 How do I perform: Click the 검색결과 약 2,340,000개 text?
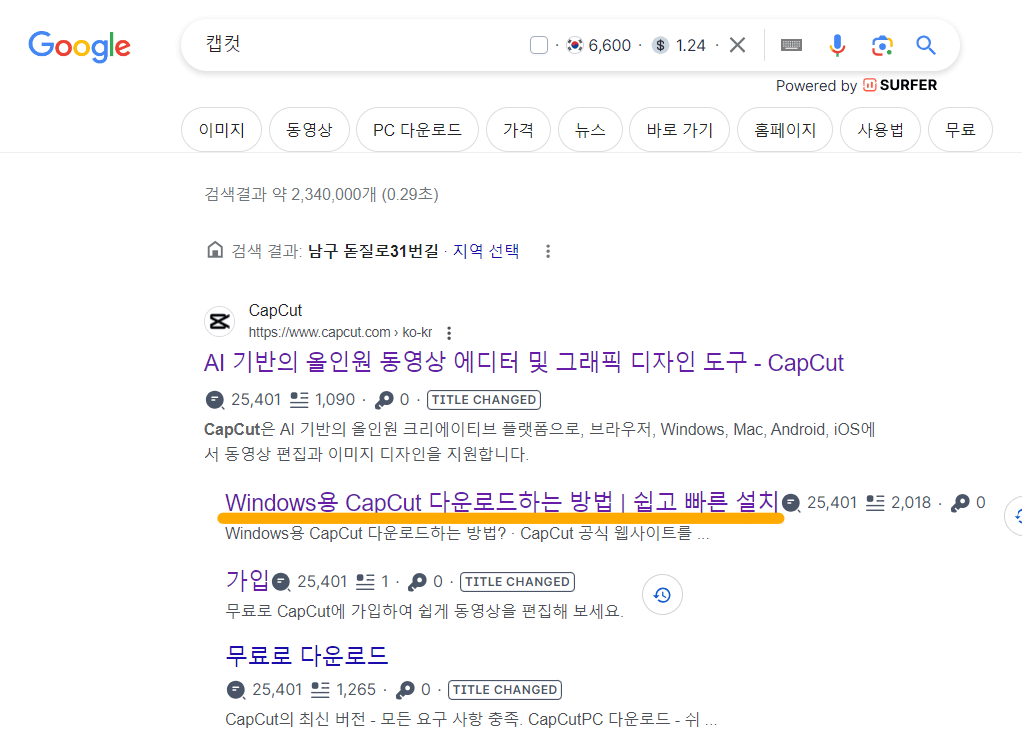click(x=321, y=194)
